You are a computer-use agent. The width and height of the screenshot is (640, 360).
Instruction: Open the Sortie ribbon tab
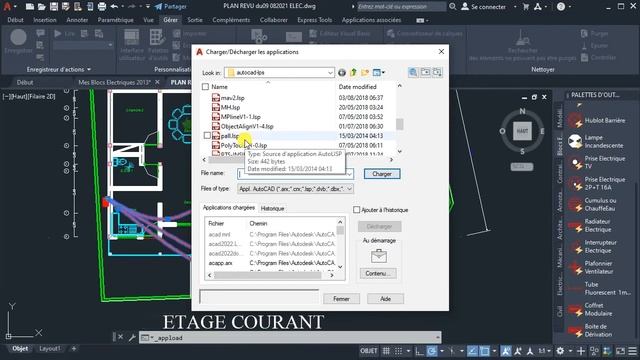(x=195, y=20)
